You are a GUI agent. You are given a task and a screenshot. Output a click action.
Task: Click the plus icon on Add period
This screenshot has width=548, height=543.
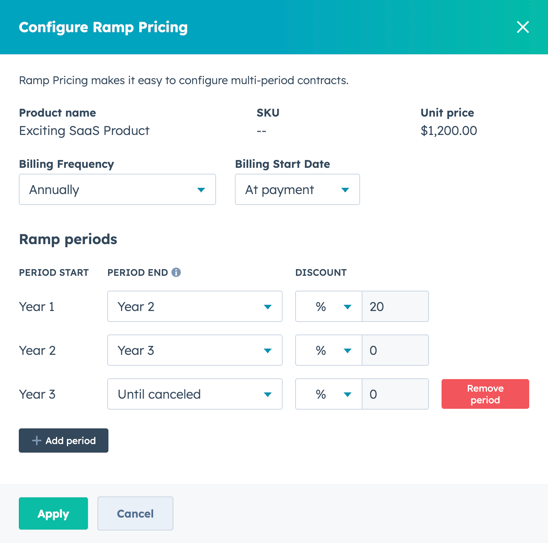(36, 441)
